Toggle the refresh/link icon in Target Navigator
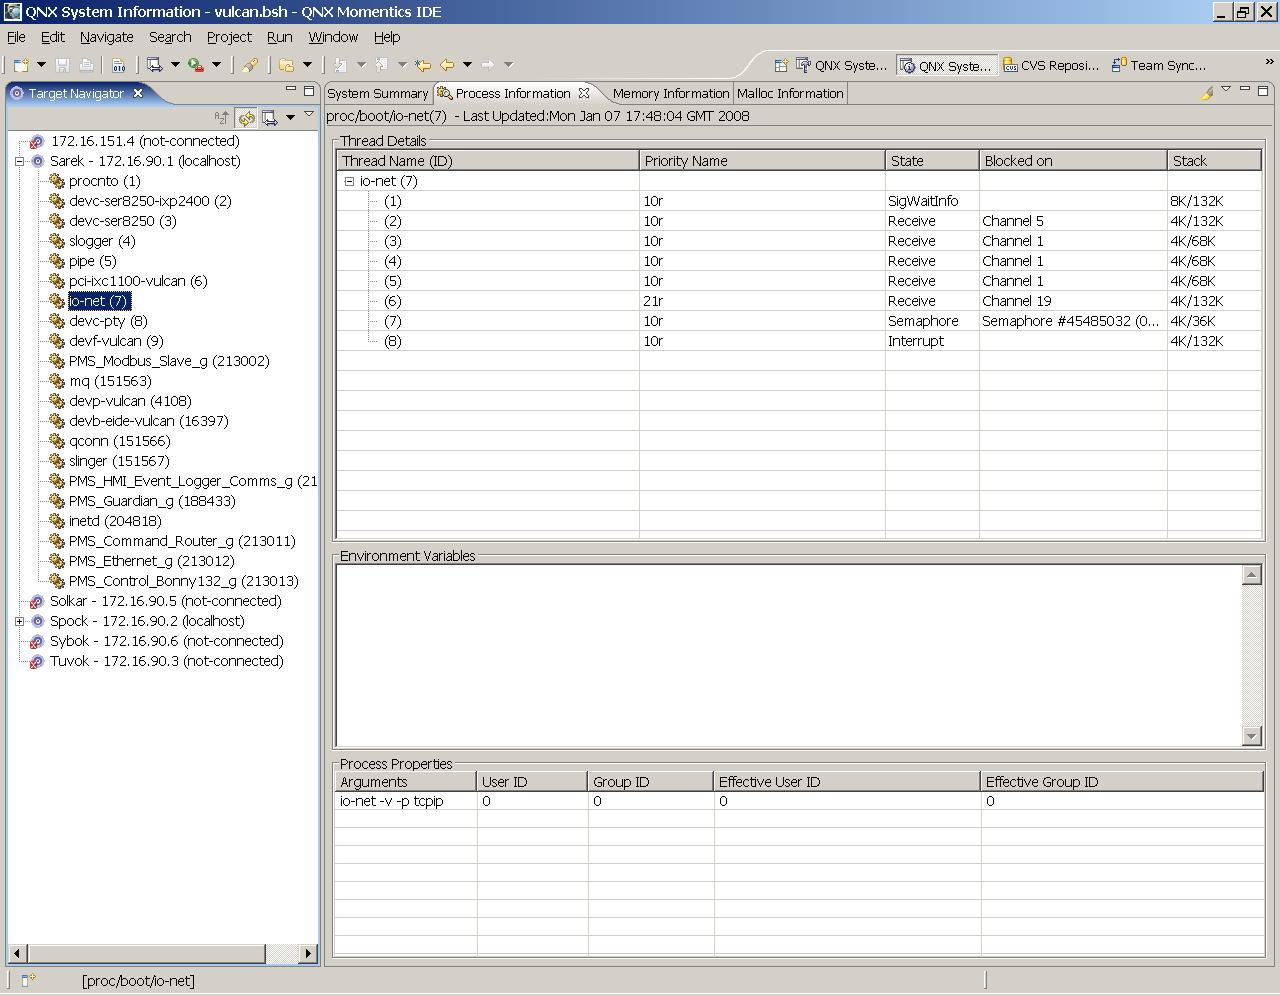 (246, 117)
